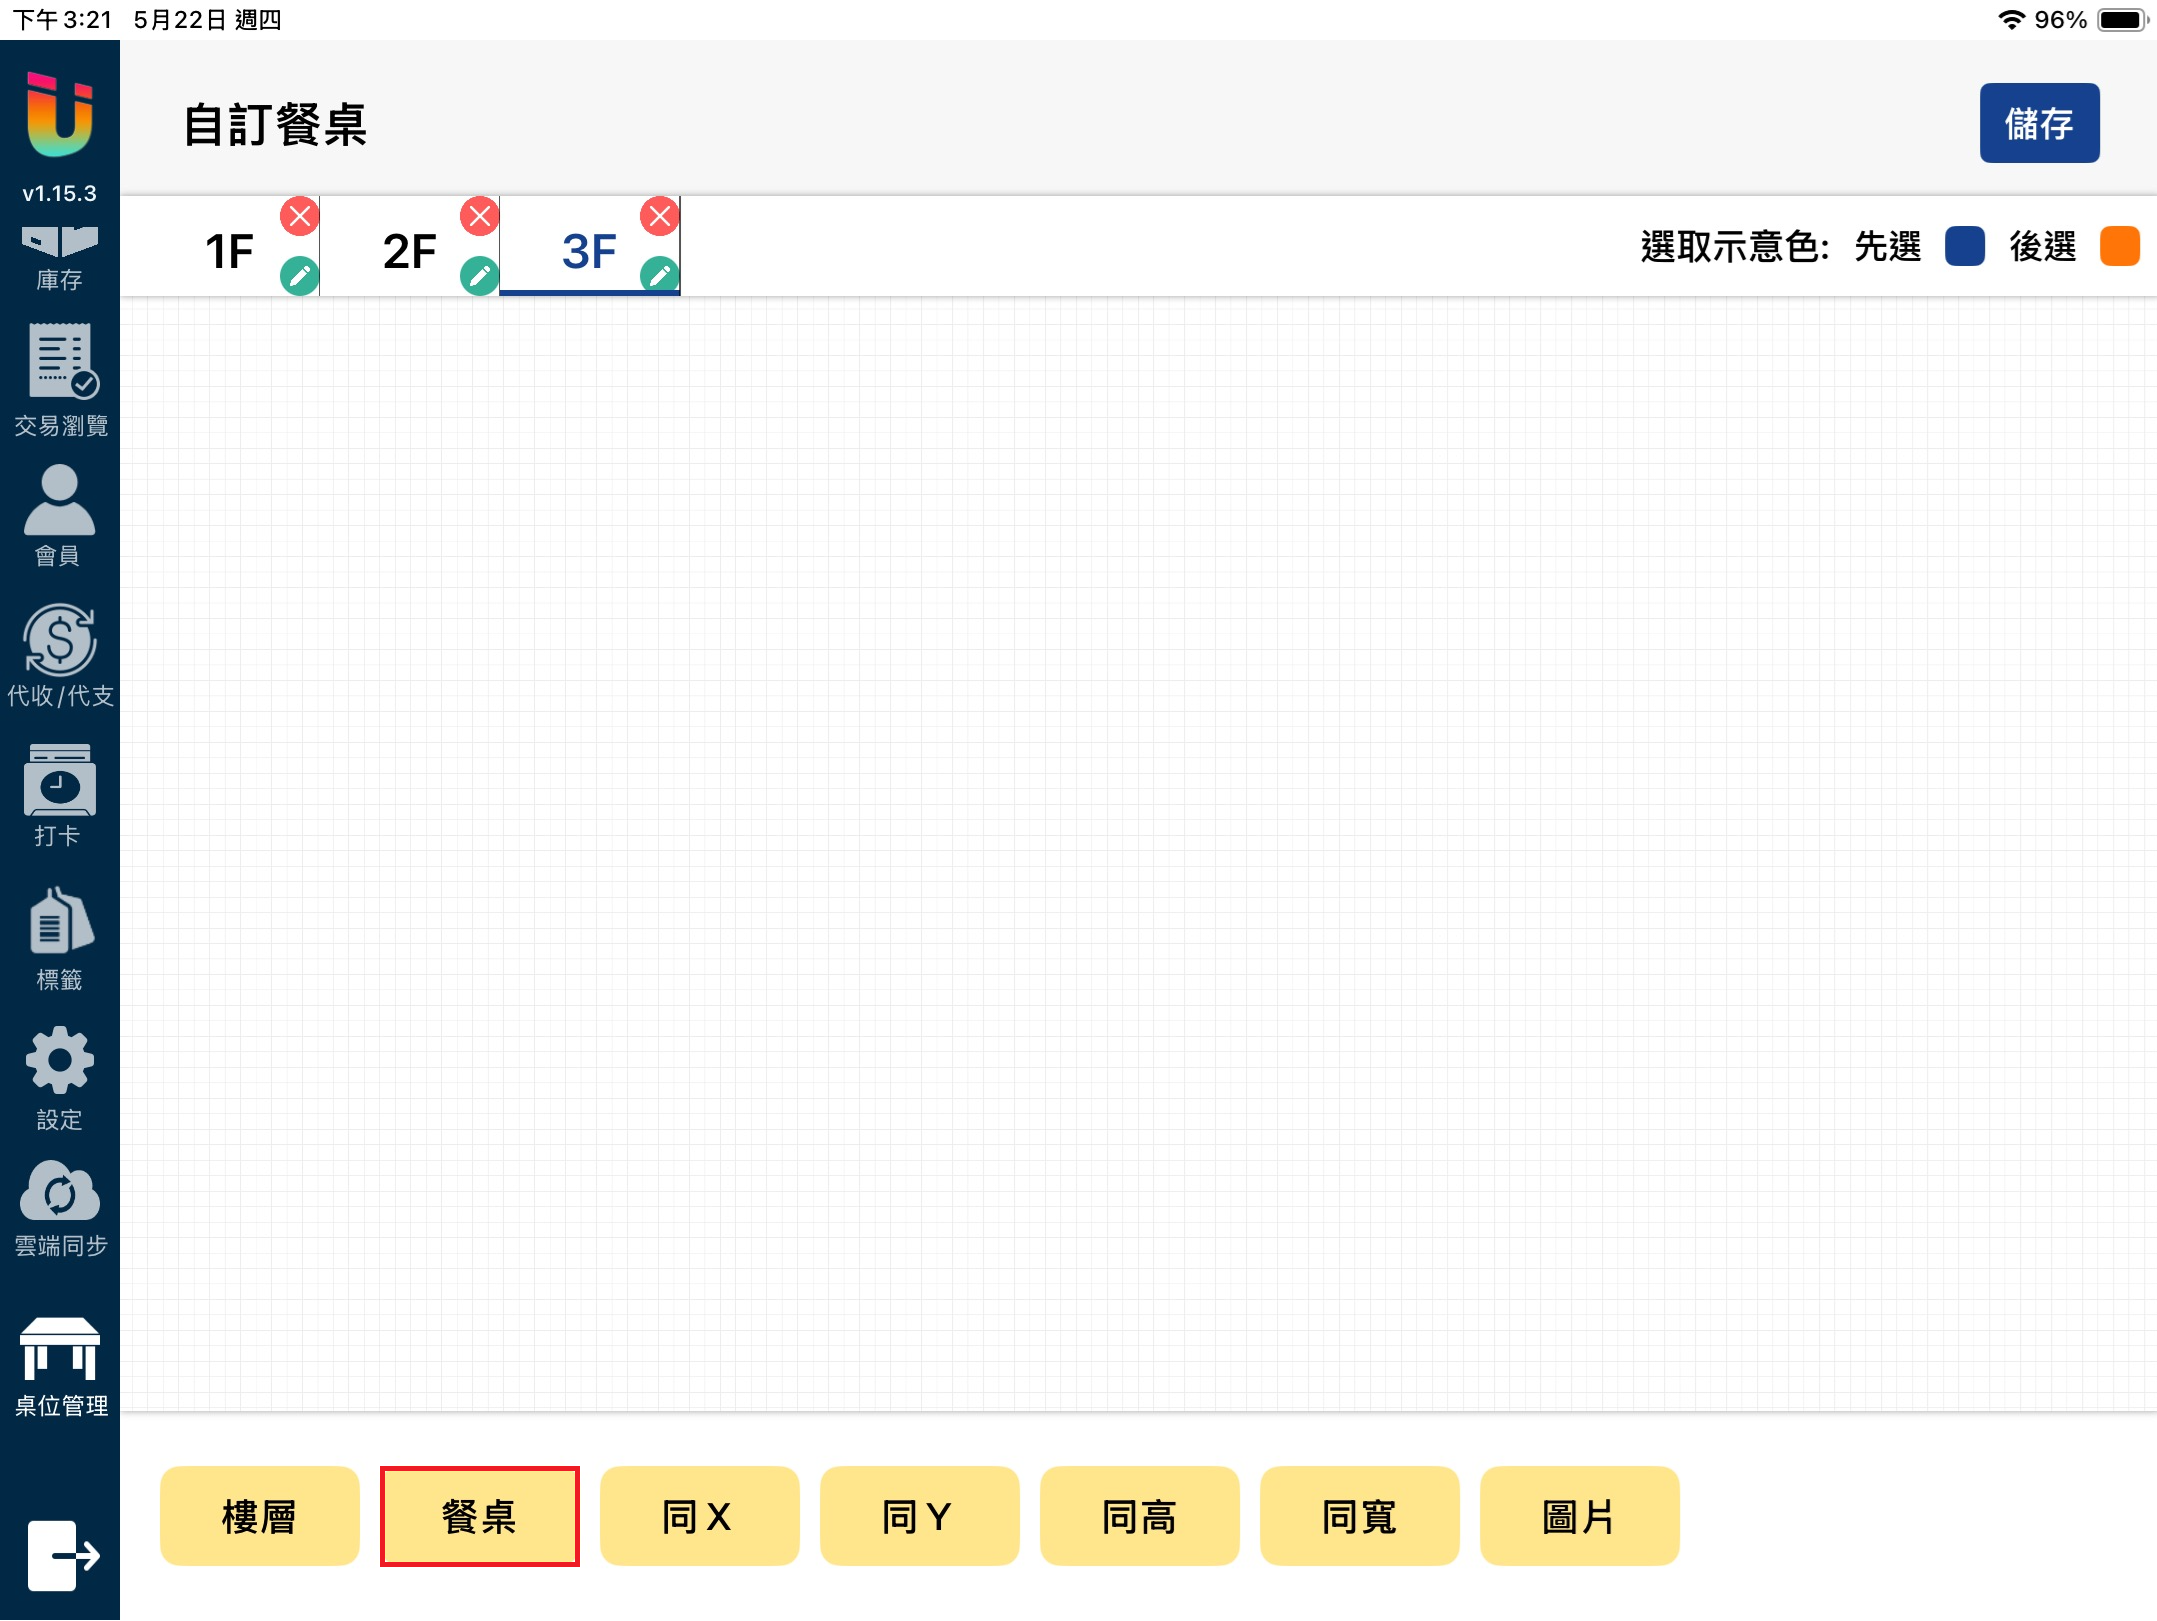Open the 庫存 inventory sidebar icon
Viewport: 2157px width, 1621px height.
click(x=59, y=257)
